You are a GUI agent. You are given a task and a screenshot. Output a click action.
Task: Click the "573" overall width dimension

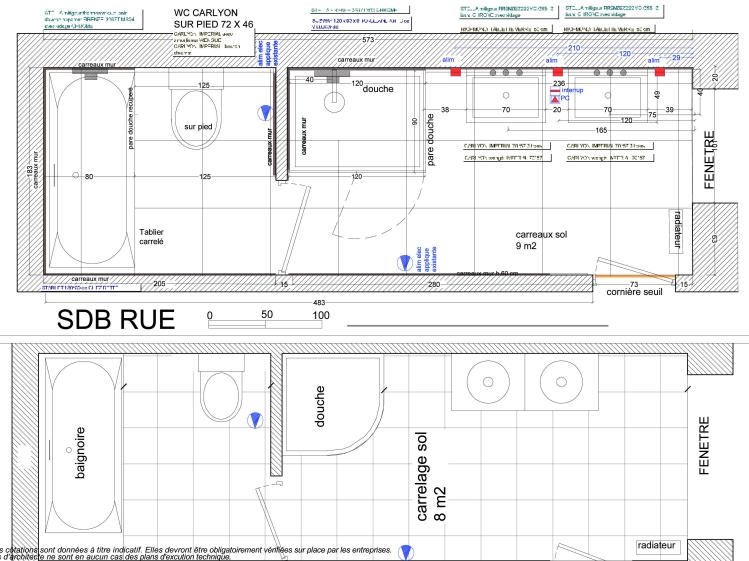coord(368,40)
